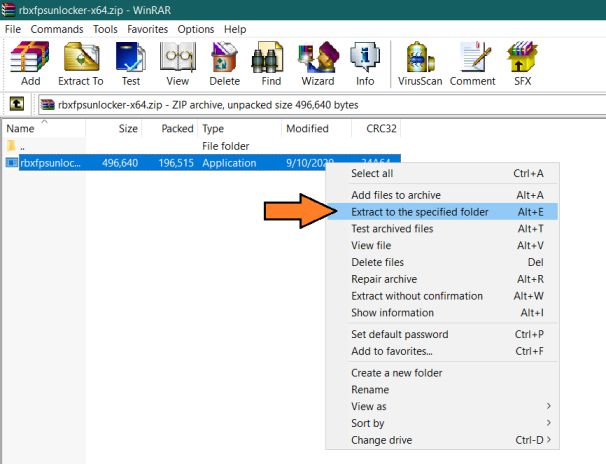The width and height of the screenshot is (606, 464).
Task: Open the View book icon
Action: pos(178,64)
